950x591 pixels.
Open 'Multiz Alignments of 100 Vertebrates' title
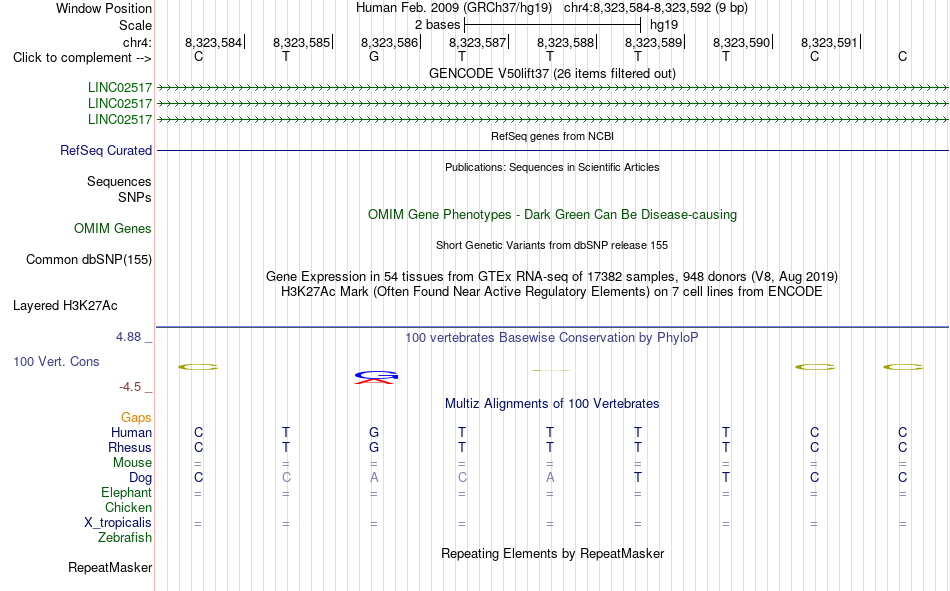pyautogui.click(x=552, y=404)
